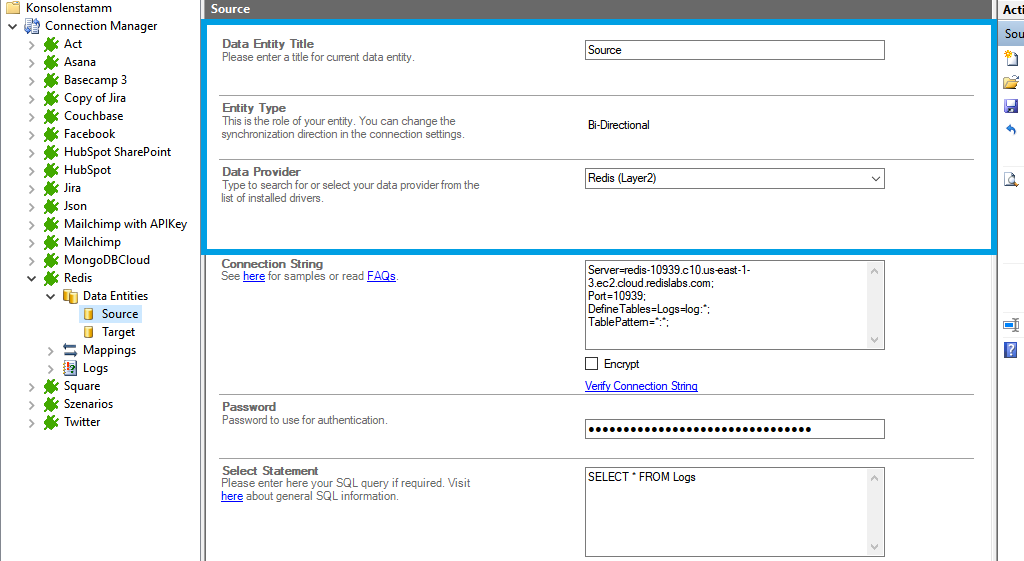Expand the Mappings tree node

coord(51,350)
